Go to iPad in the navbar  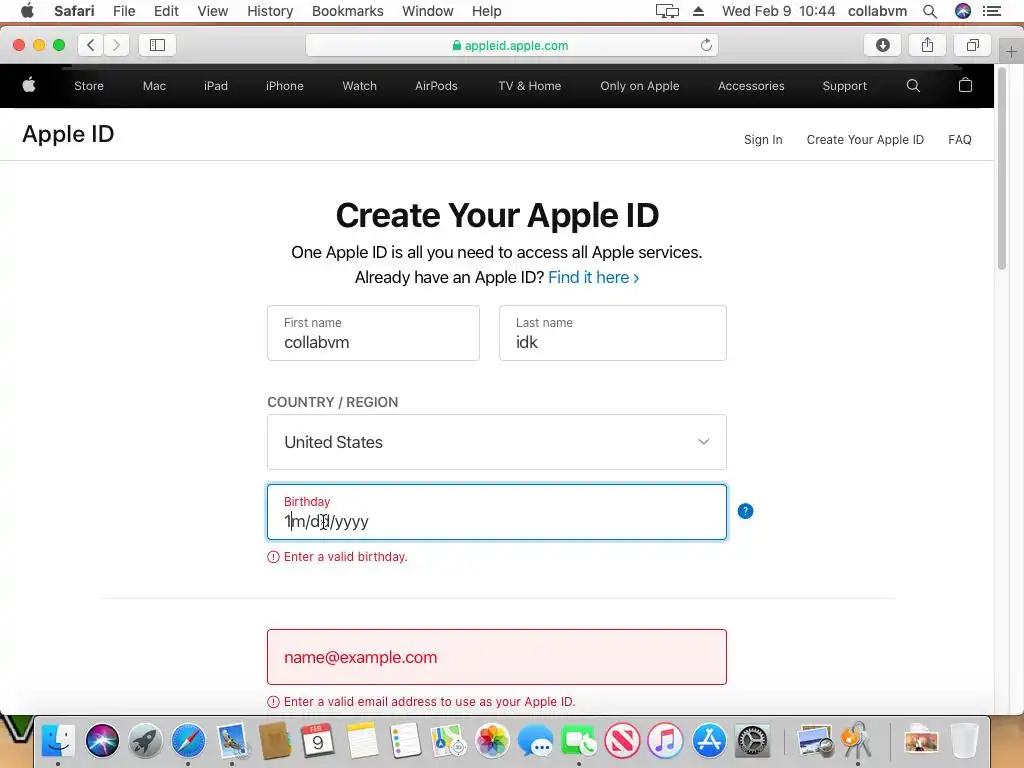[216, 86]
